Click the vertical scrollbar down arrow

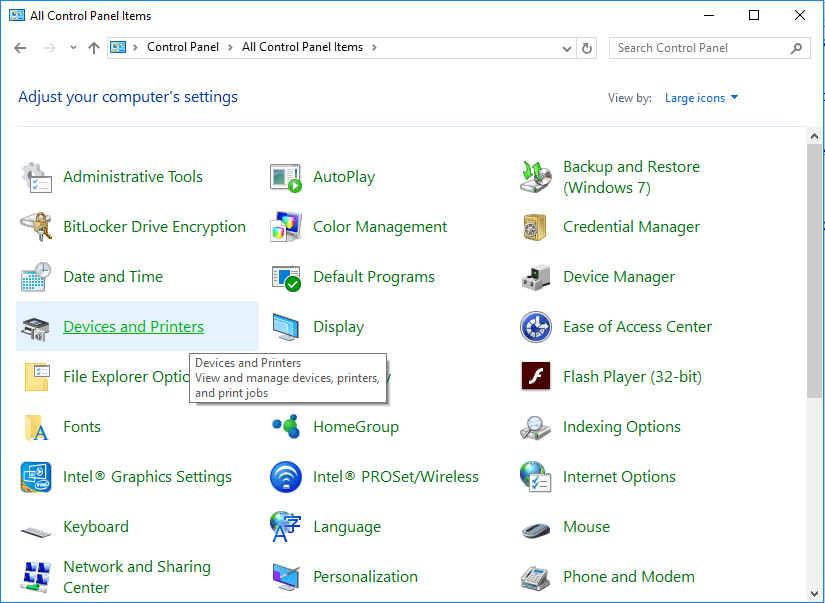[x=815, y=594]
